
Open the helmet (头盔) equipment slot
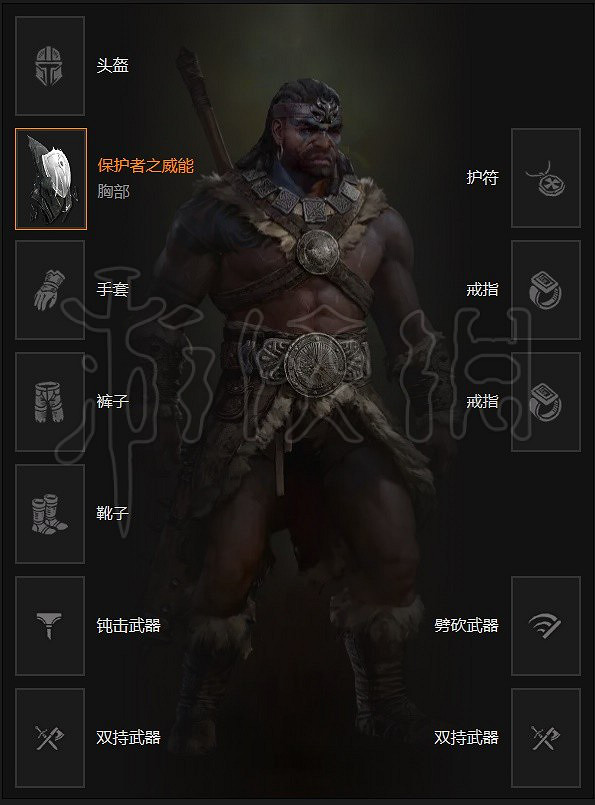pyautogui.click(x=50, y=66)
